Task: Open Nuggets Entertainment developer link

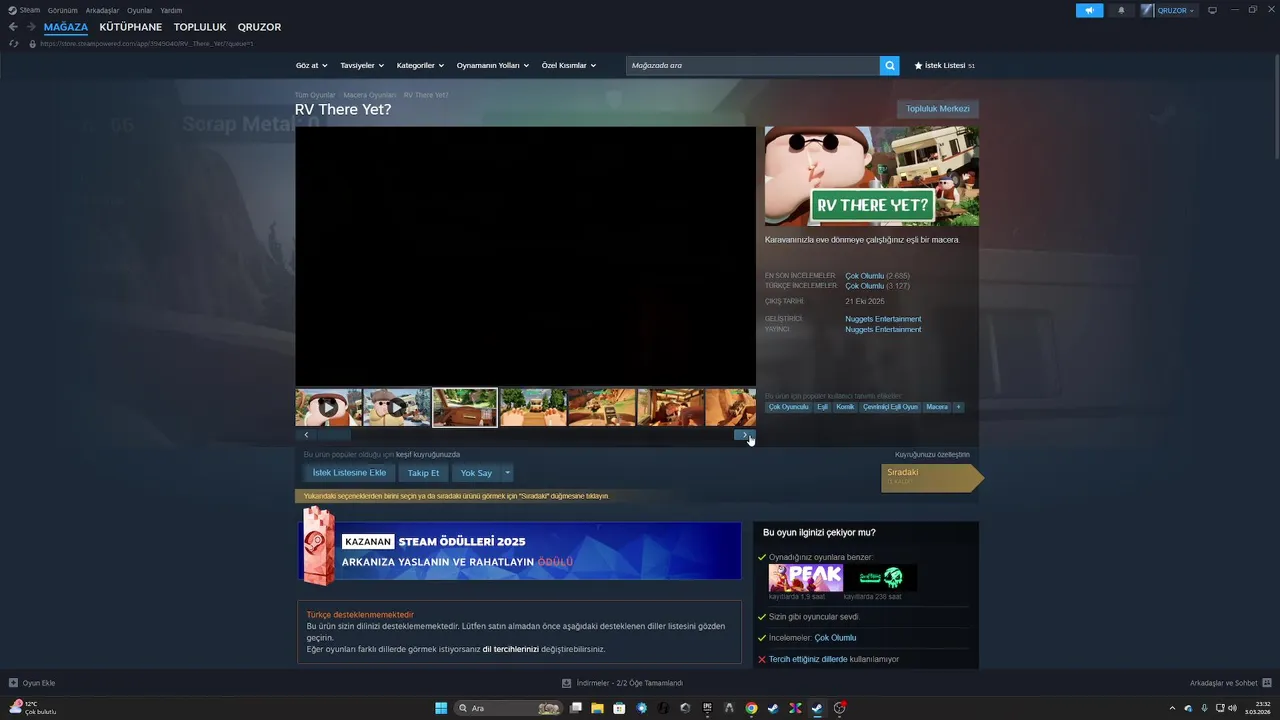Action: (x=883, y=319)
